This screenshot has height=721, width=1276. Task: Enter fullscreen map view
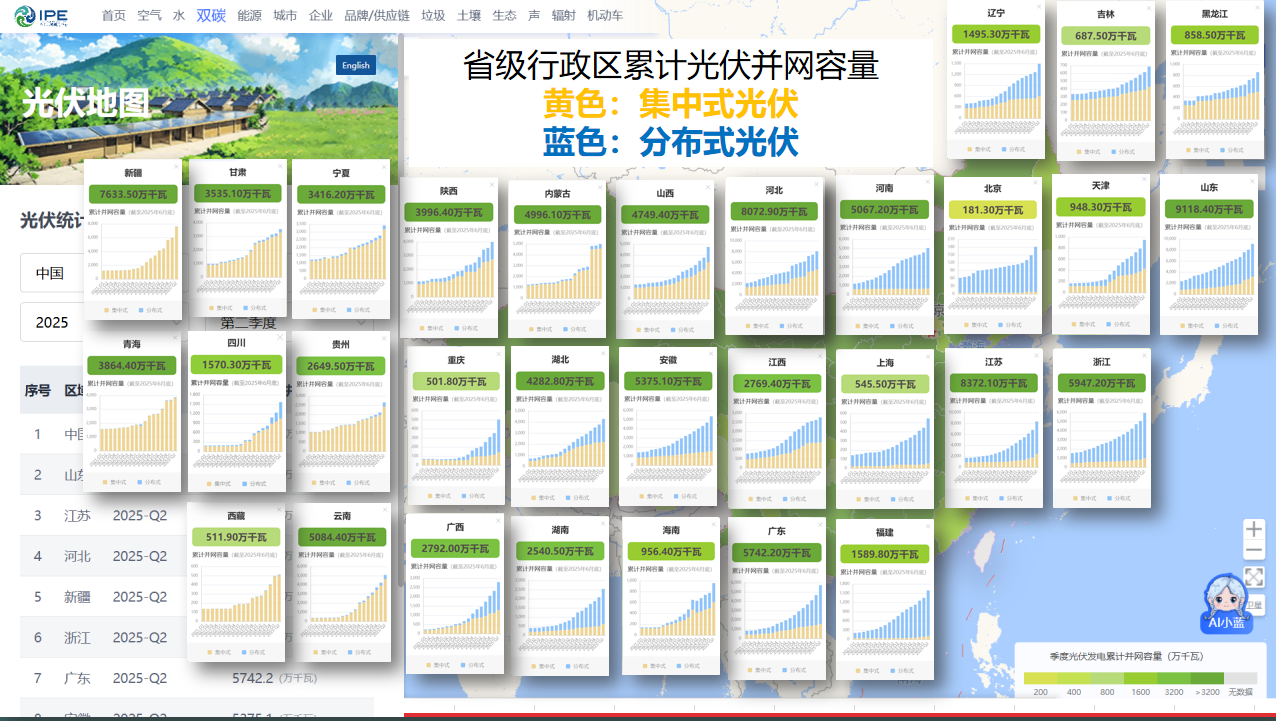[x=1253, y=577]
